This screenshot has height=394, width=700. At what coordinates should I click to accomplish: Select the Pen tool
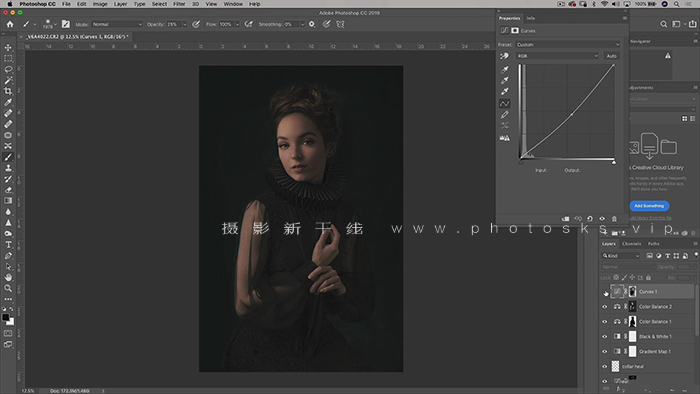[8, 256]
